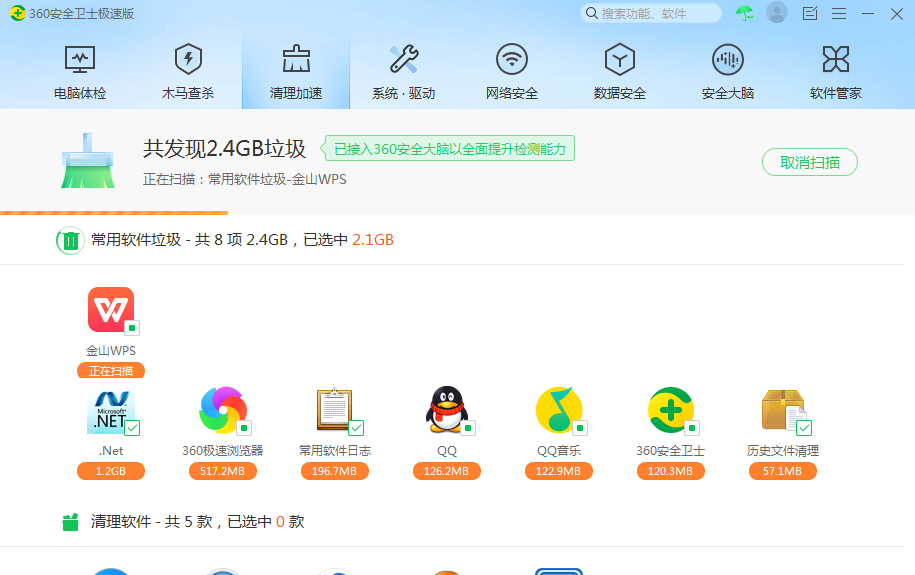Click the 金山WPS app icon
The image size is (915, 575).
111,309
